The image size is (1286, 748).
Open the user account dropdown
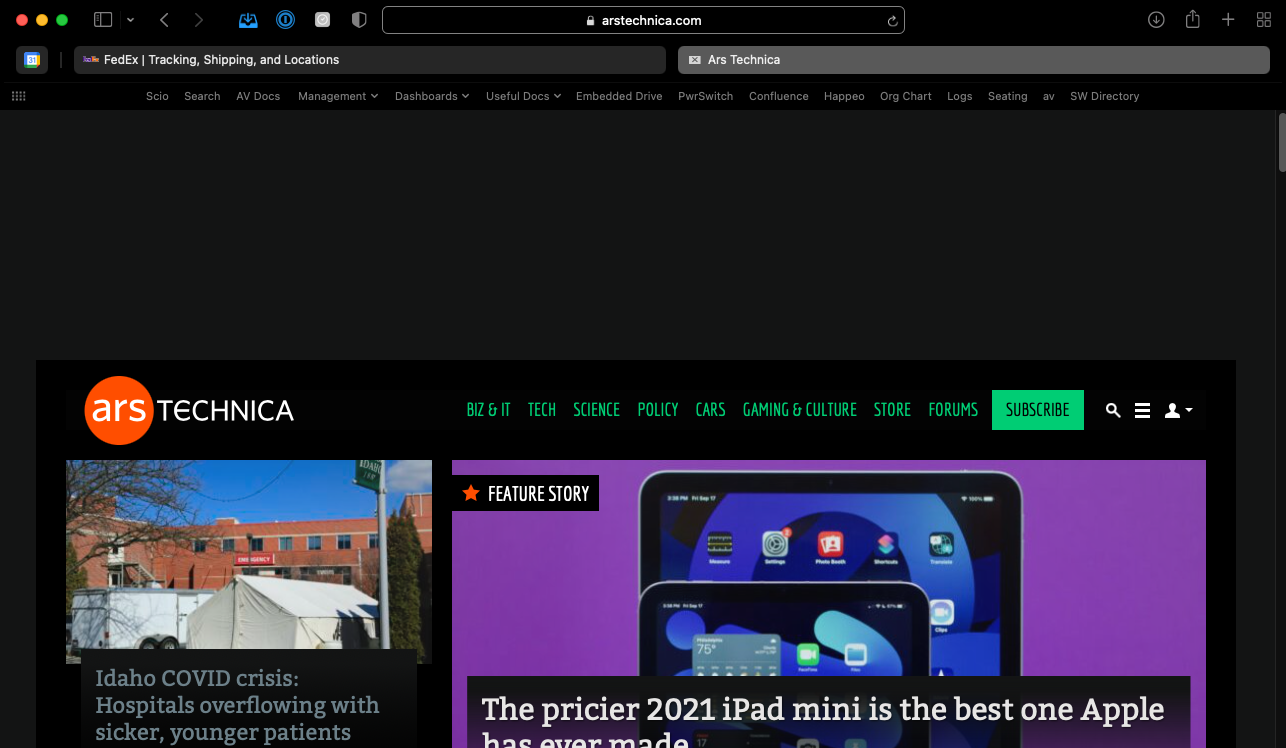(x=1178, y=410)
